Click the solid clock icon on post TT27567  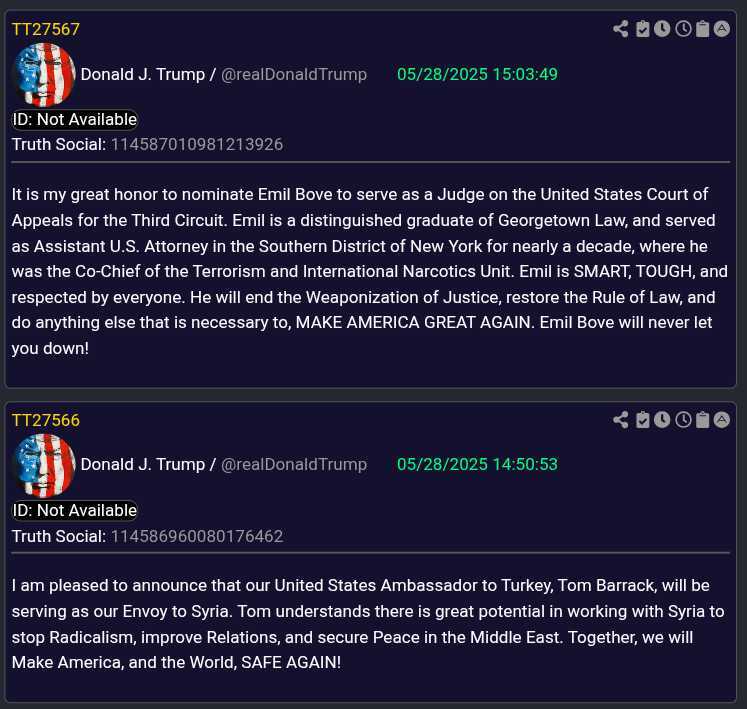coord(662,29)
